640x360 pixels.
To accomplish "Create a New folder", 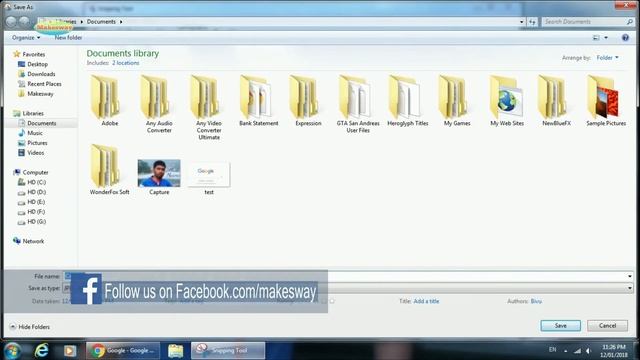I will coord(68,38).
